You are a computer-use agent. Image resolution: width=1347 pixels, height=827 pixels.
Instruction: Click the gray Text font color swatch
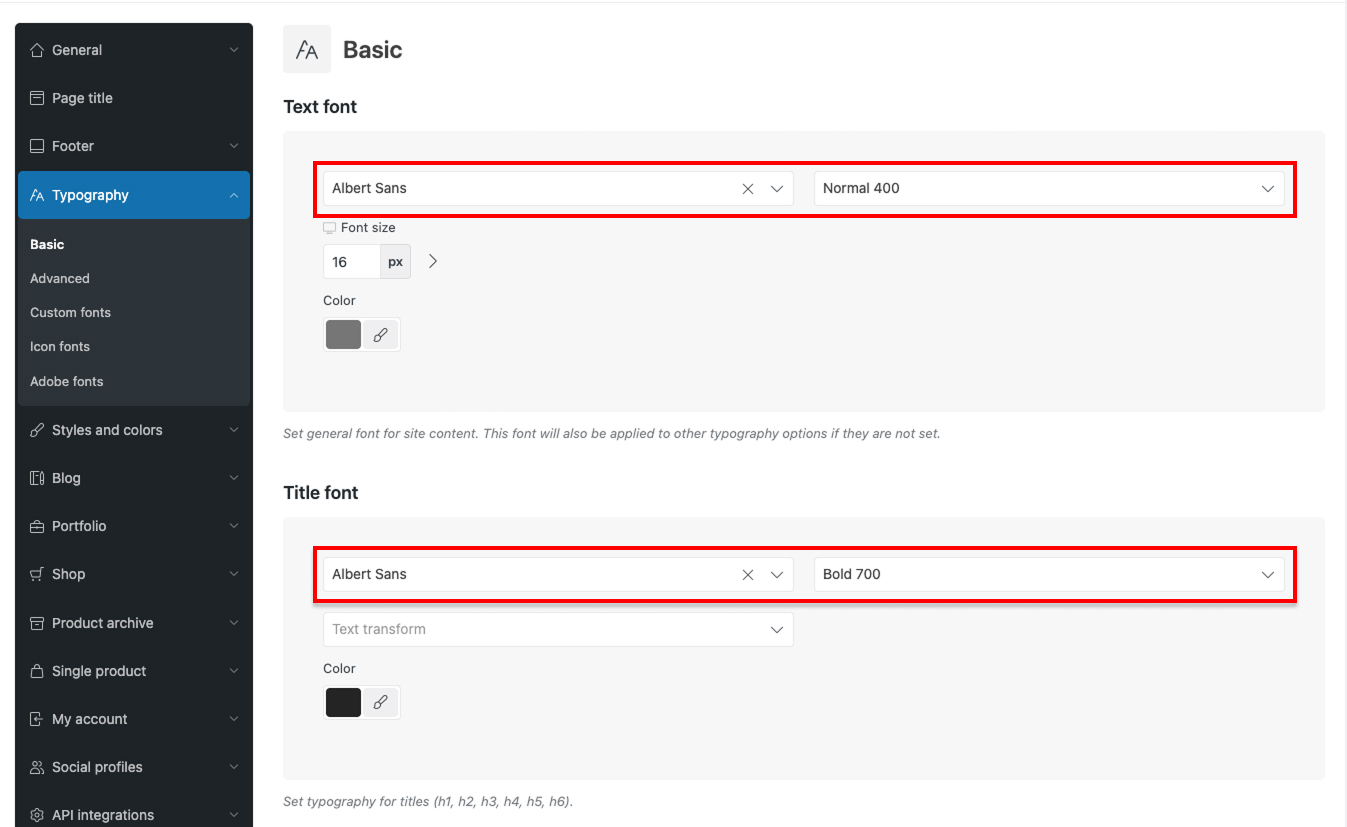(343, 335)
